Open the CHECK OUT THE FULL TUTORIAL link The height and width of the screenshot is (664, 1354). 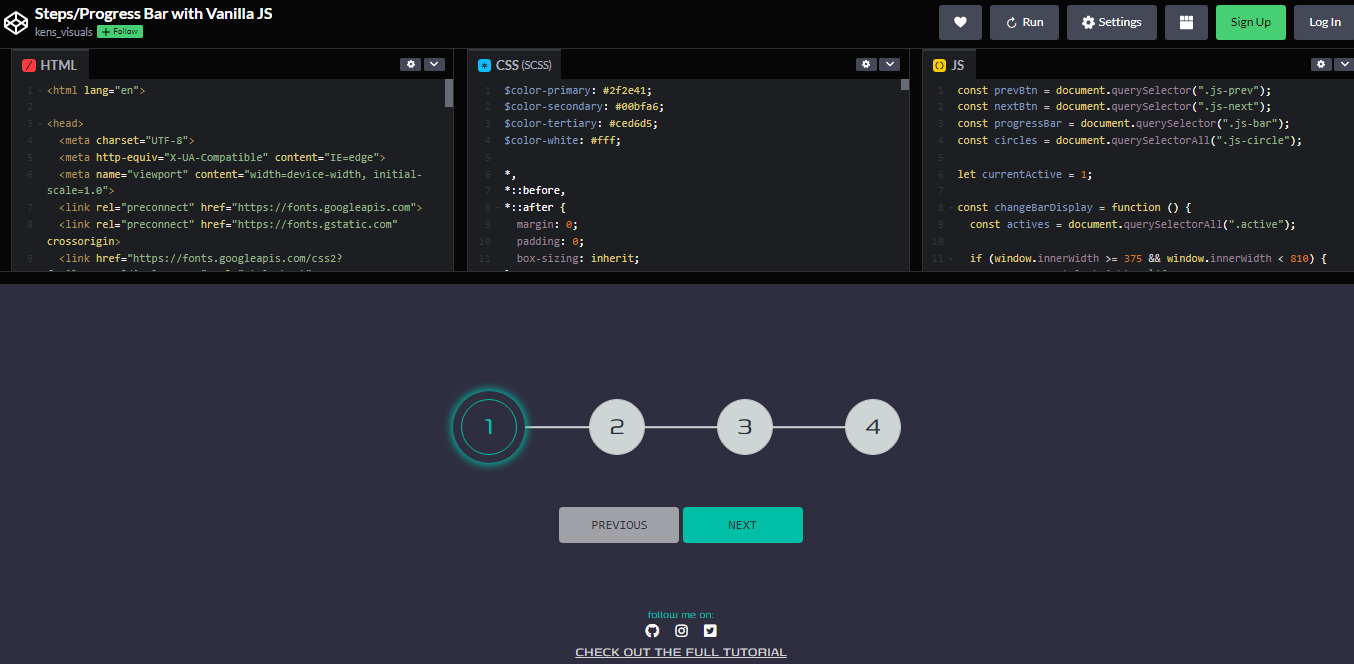click(x=681, y=651)
